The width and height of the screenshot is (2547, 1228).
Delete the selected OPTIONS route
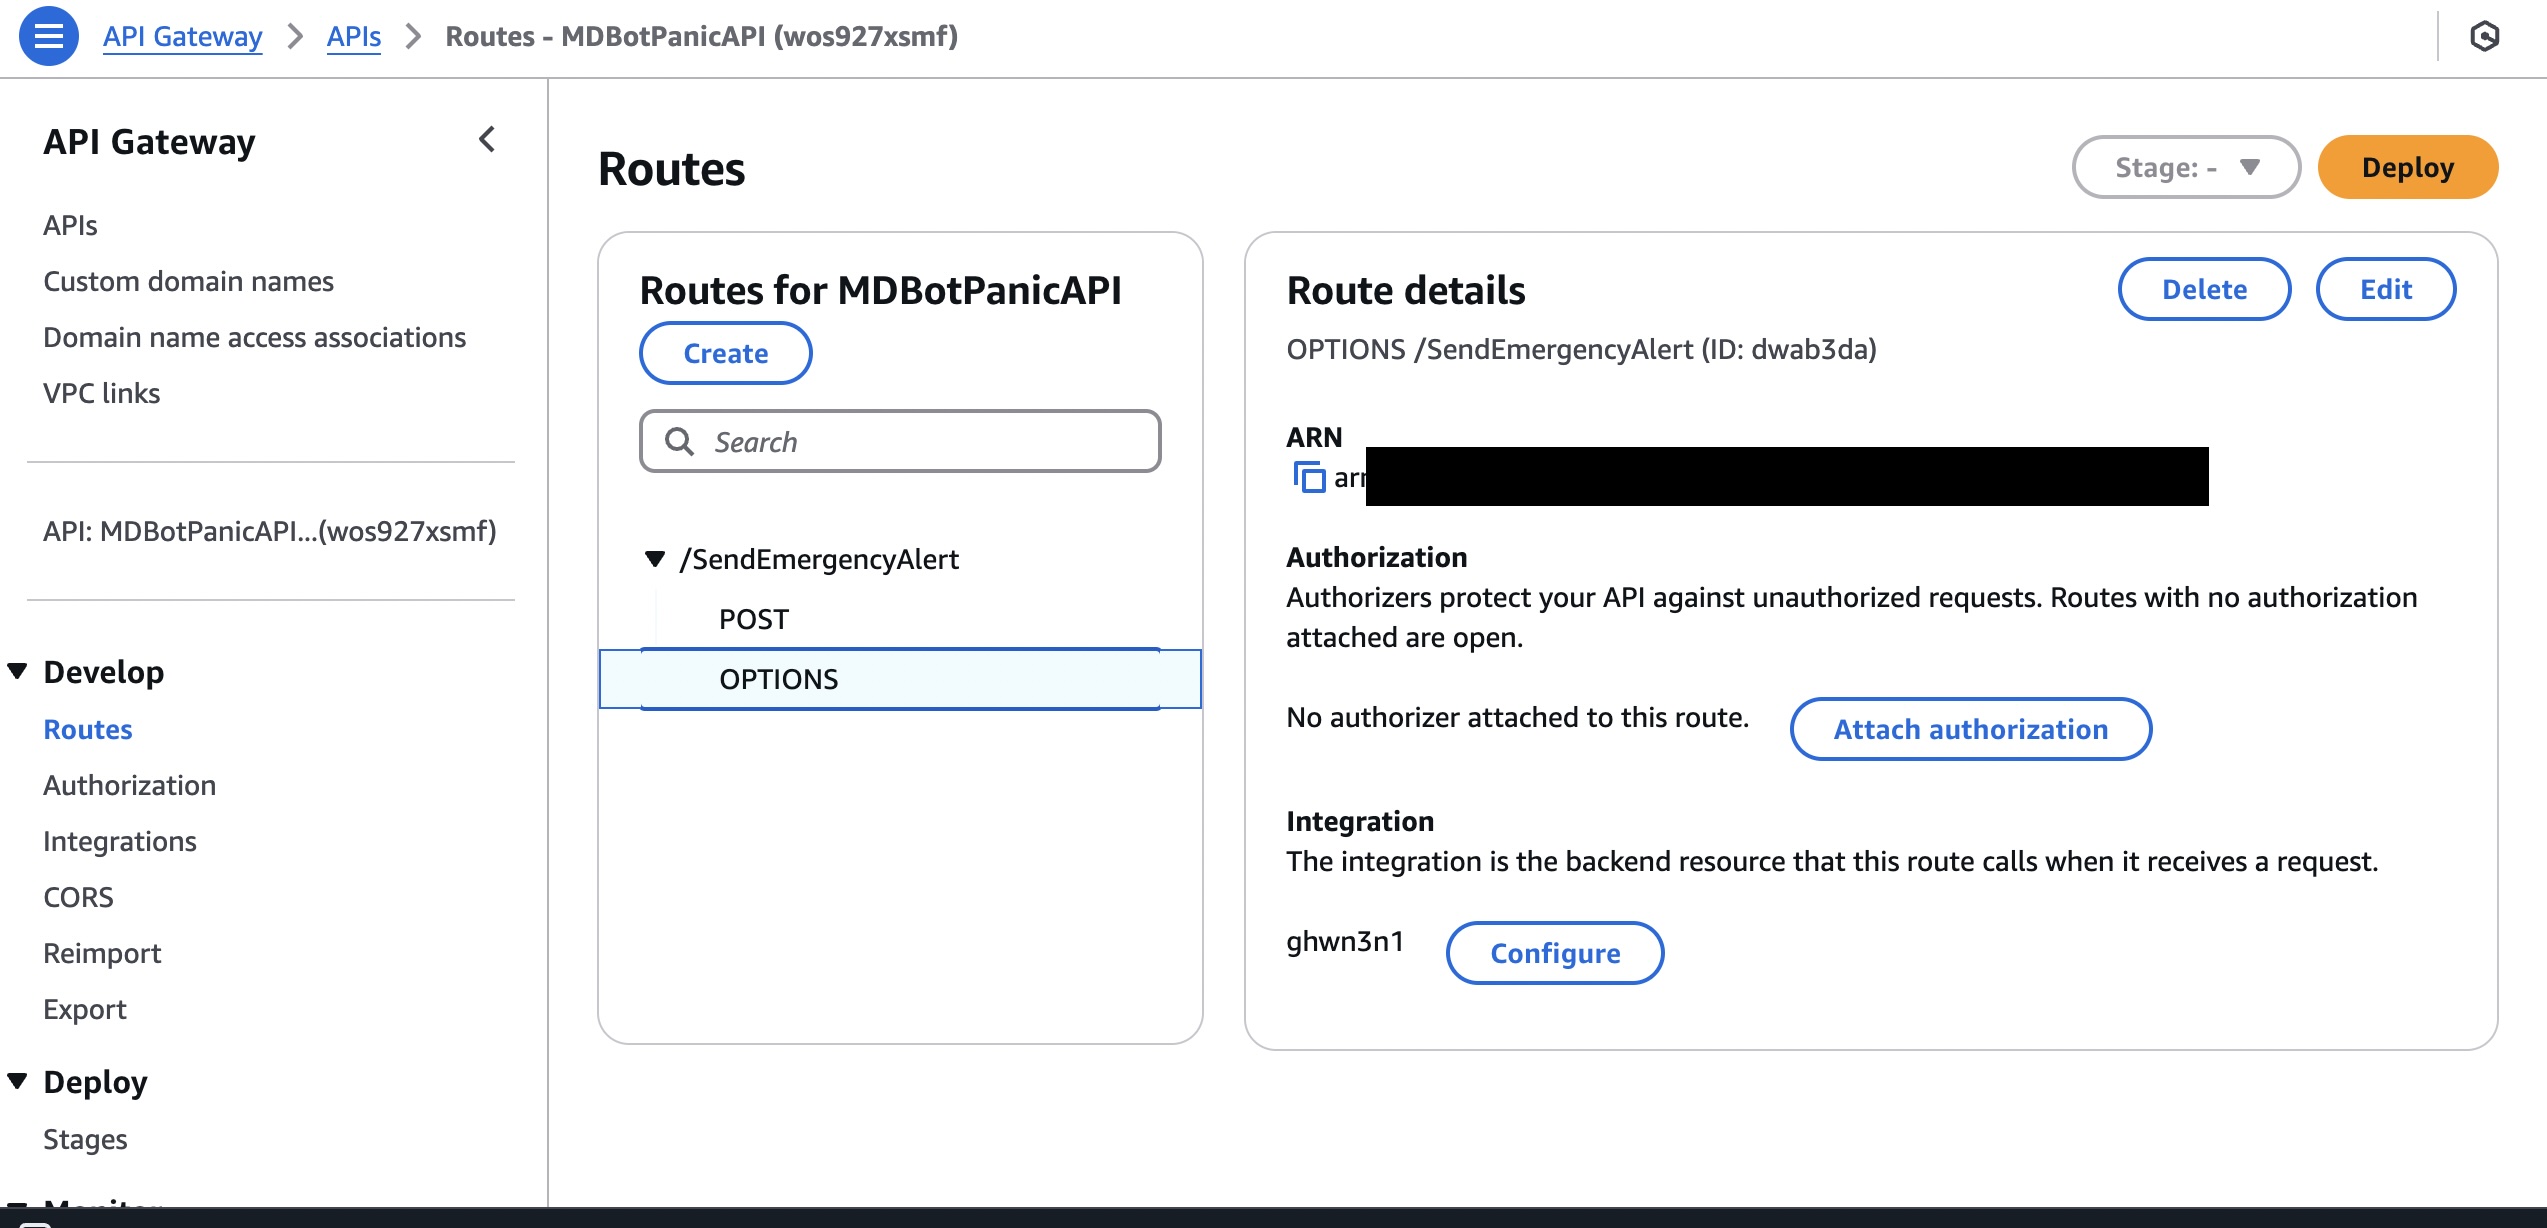pyautogui.click(x=2203, y=289)
